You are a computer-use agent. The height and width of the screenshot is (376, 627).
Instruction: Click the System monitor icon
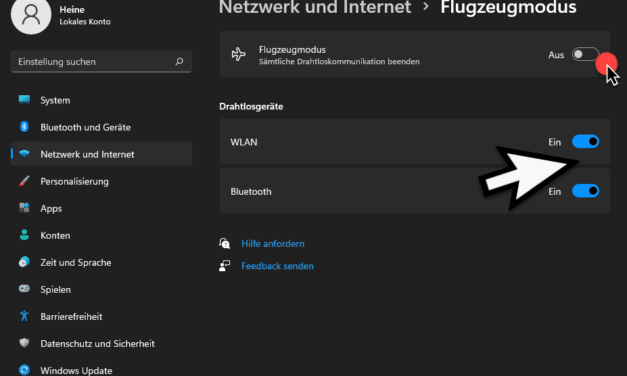24,100
